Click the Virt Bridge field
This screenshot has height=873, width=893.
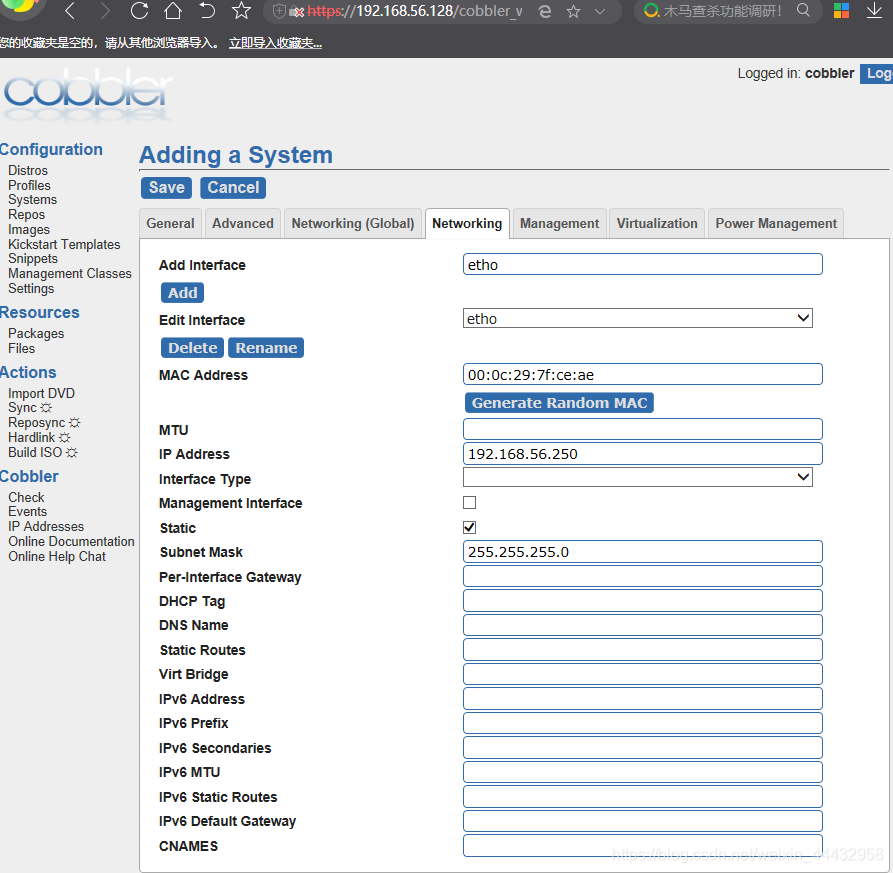642,674
